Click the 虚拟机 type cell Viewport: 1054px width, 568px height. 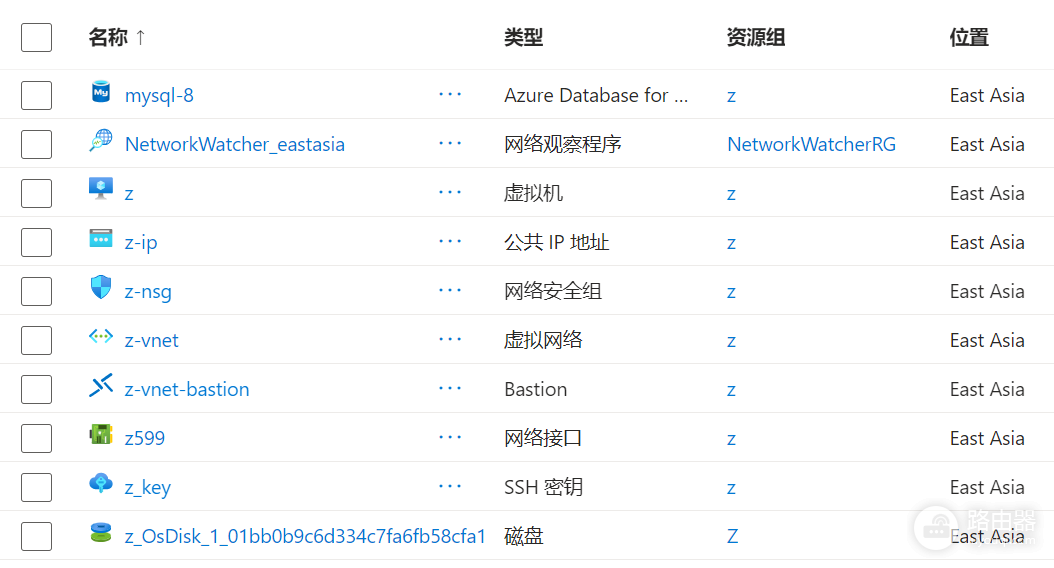click(533, 194)
